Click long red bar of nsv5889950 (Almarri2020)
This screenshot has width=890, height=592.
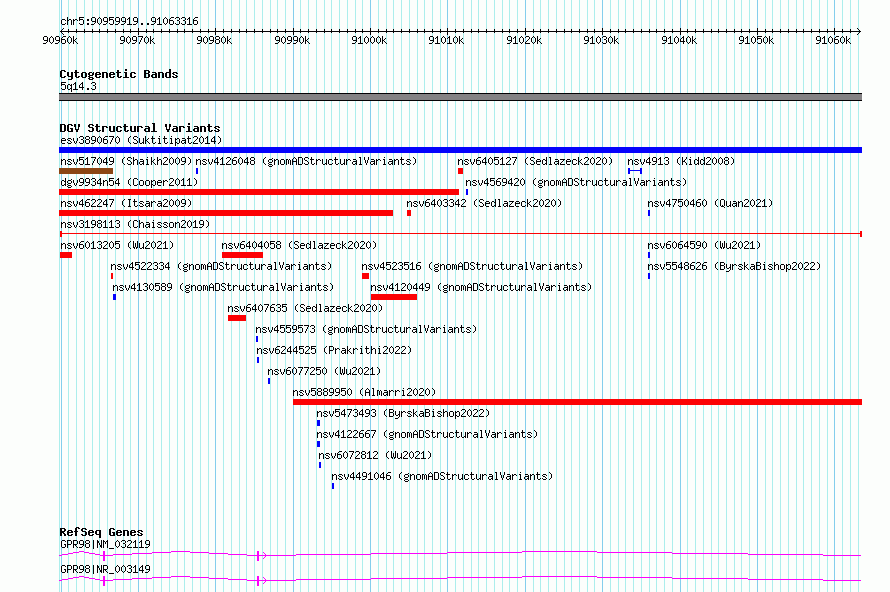tap(577, 402)
